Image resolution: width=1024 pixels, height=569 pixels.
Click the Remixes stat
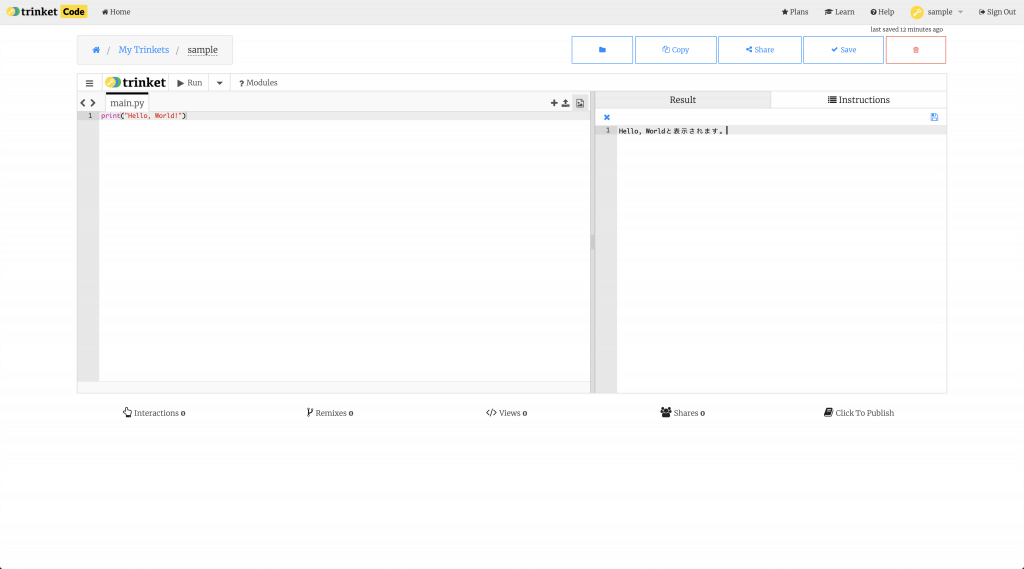pos(330,413)
